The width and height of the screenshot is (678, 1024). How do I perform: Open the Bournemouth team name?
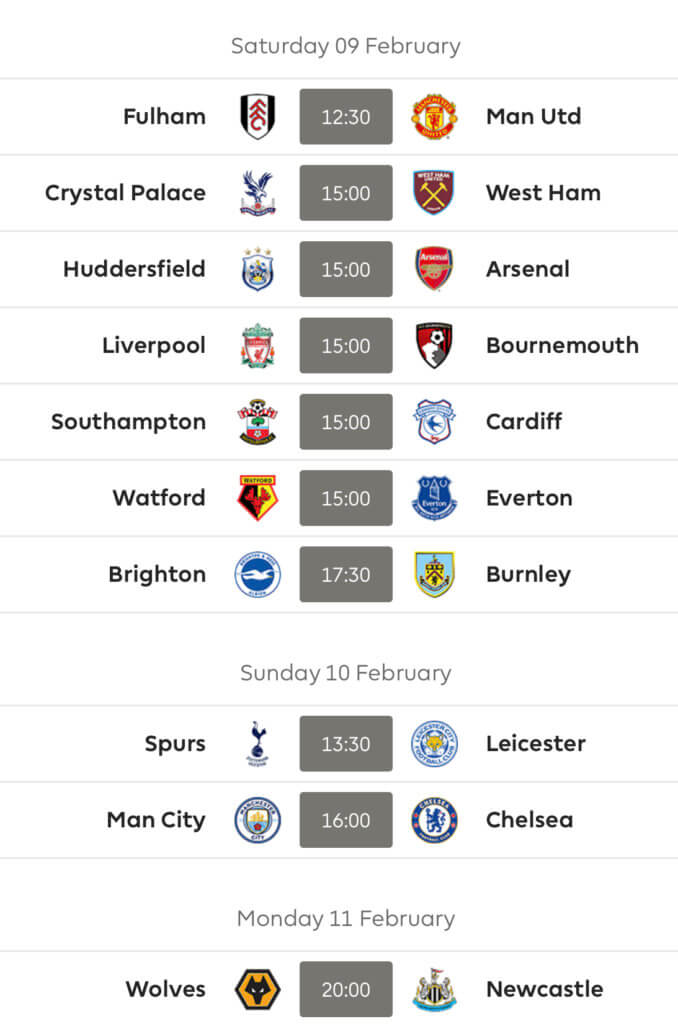pos(562,345)
